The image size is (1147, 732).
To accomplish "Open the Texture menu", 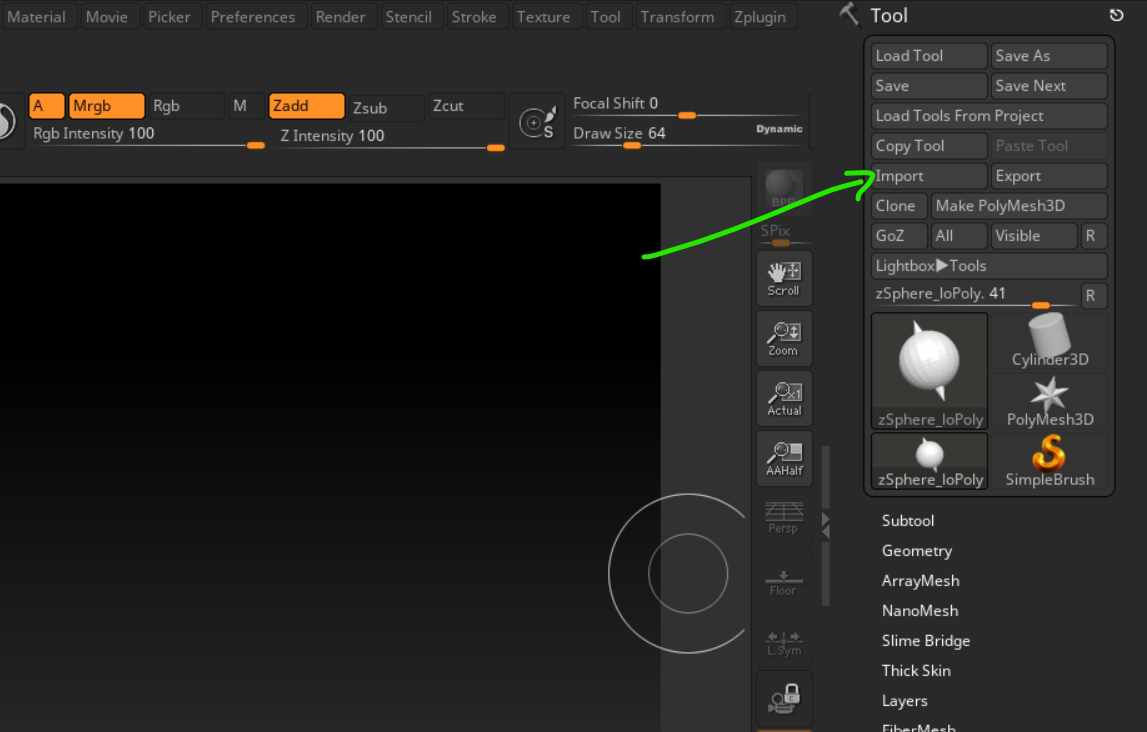I will (x=543, y=17).
